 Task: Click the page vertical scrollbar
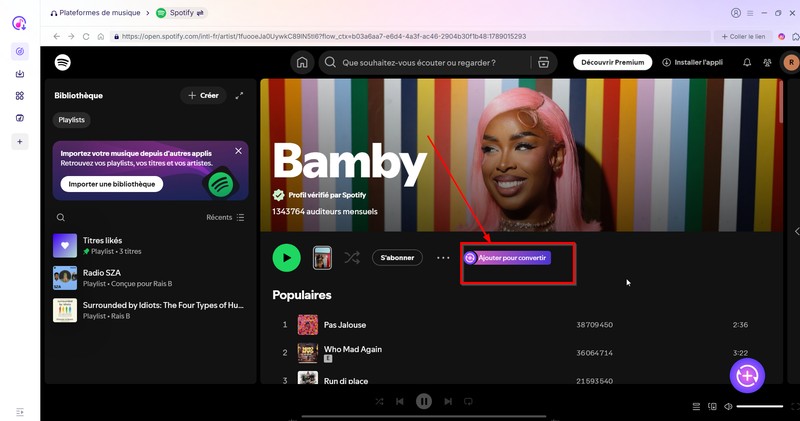(781, 101)
